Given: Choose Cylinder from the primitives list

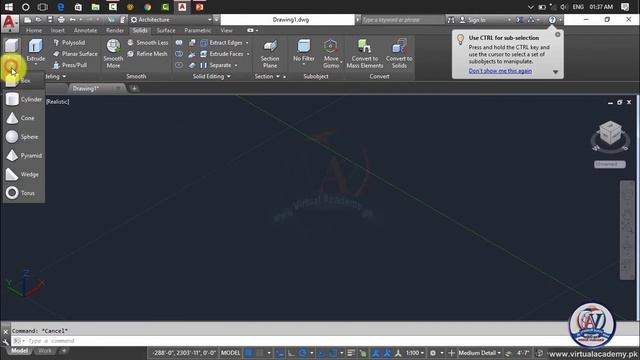Looking at the screenshot, I should 24,99.
